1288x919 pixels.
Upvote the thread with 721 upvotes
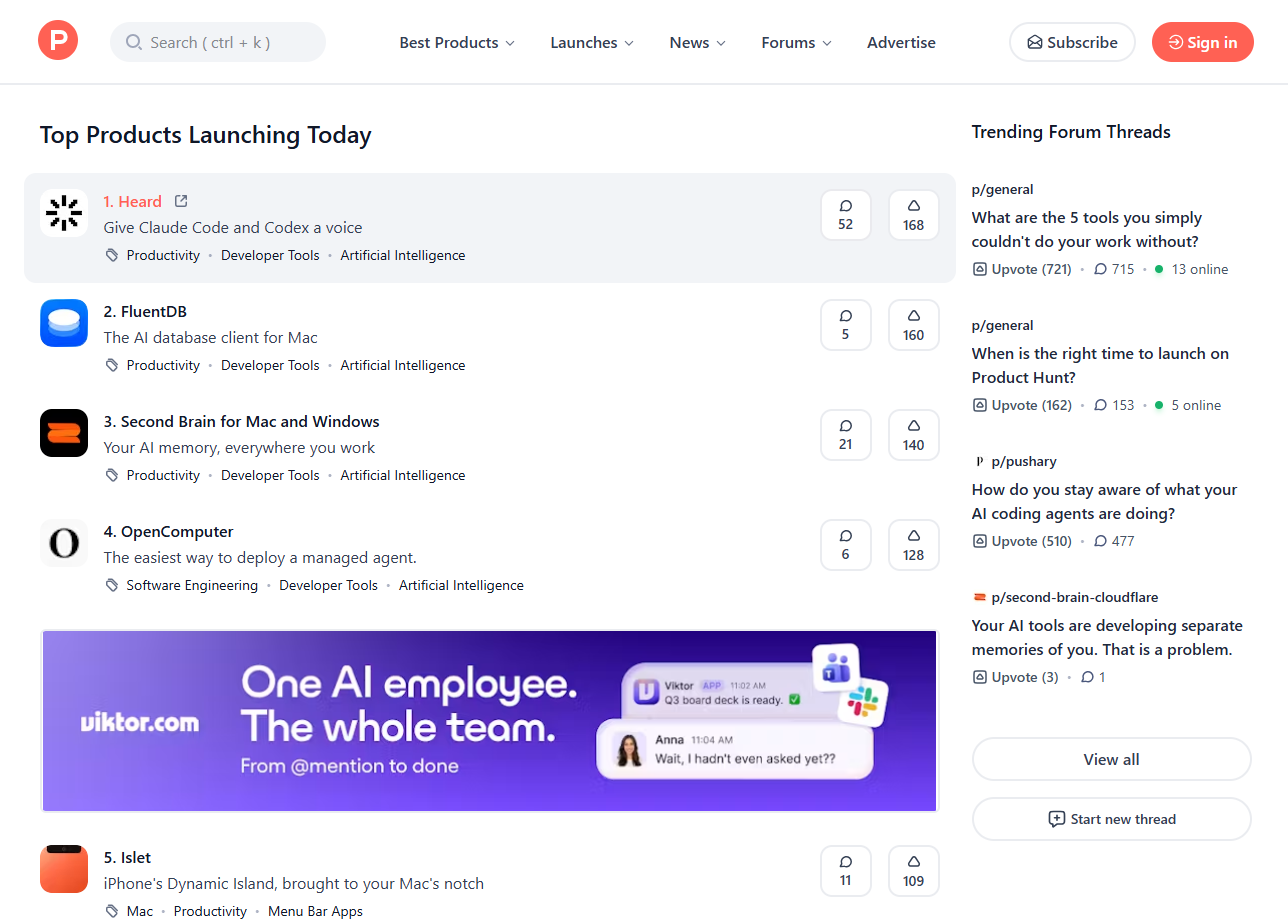click(x=1022, y=269)
